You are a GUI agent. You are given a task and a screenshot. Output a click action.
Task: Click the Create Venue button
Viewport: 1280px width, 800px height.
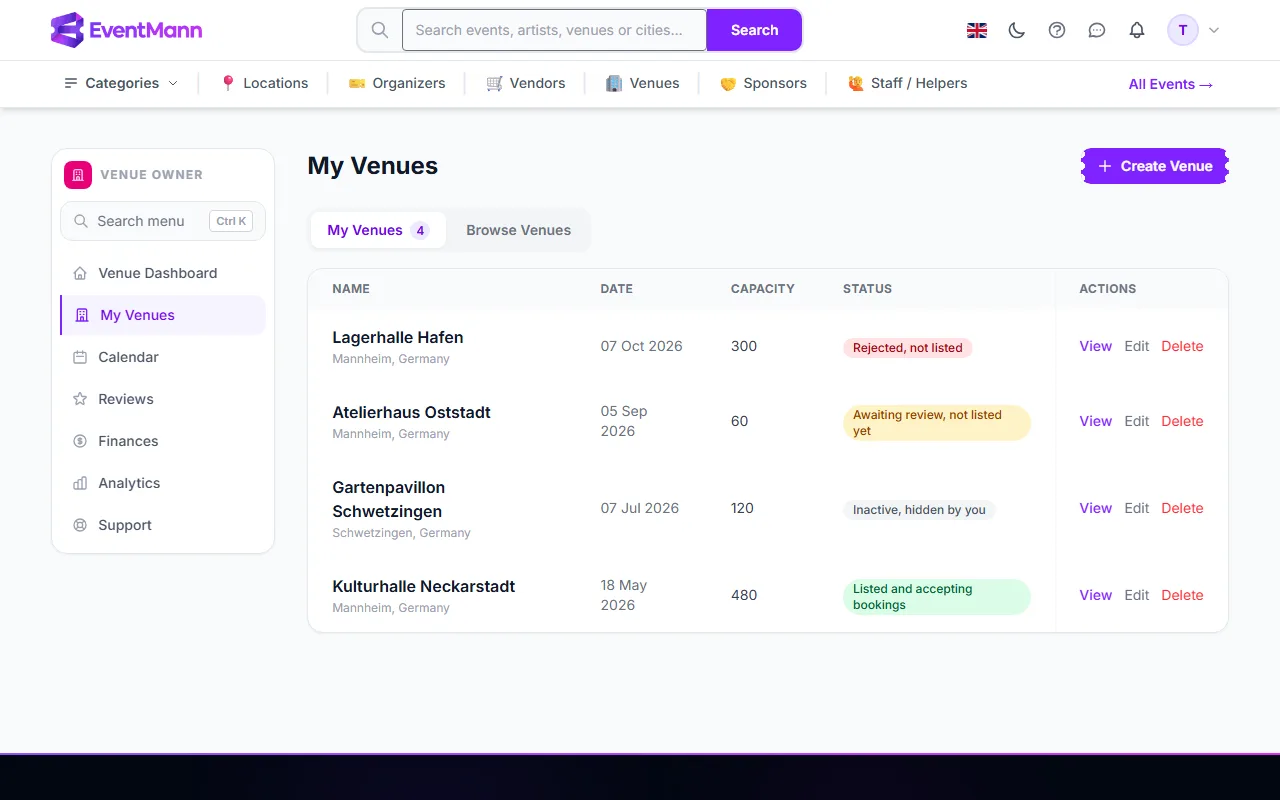coord(1155,166)
